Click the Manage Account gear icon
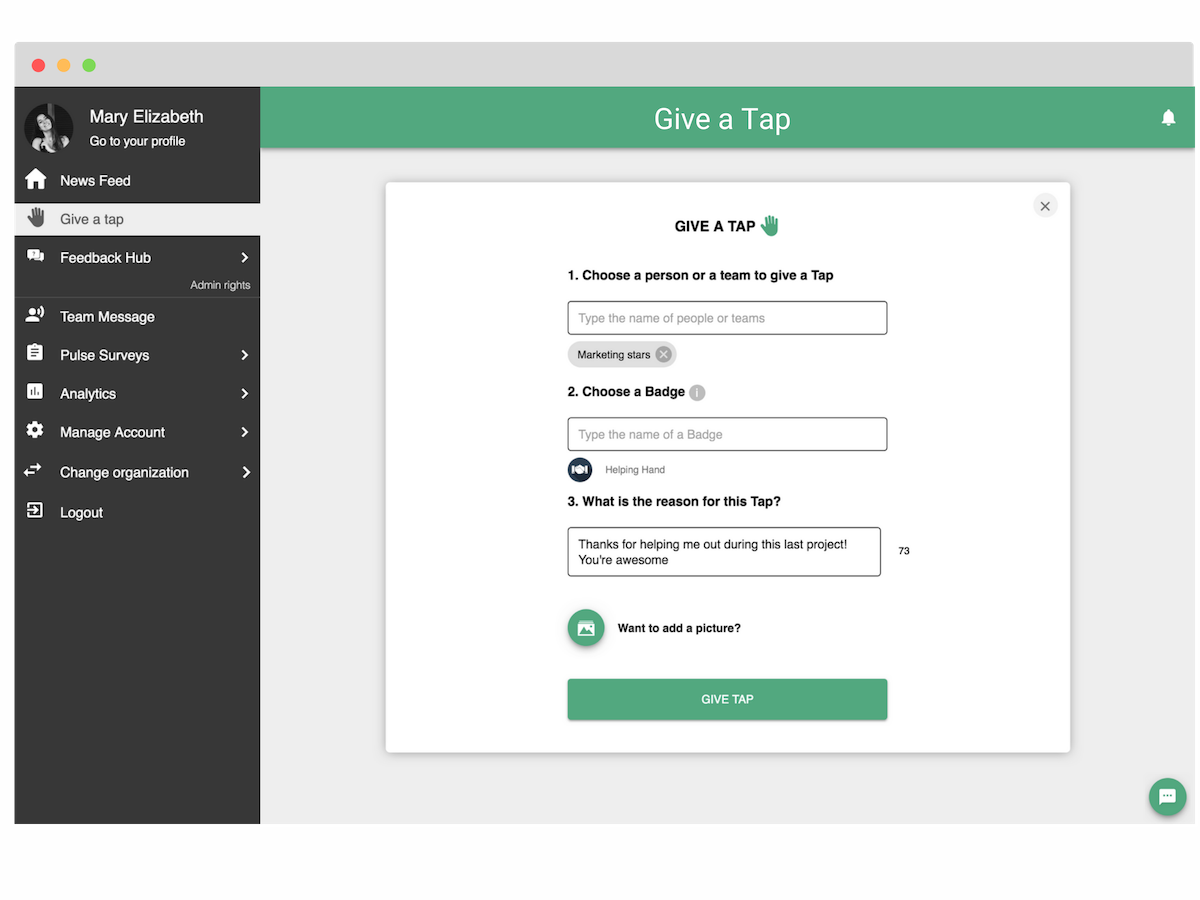 click(35, 430)
